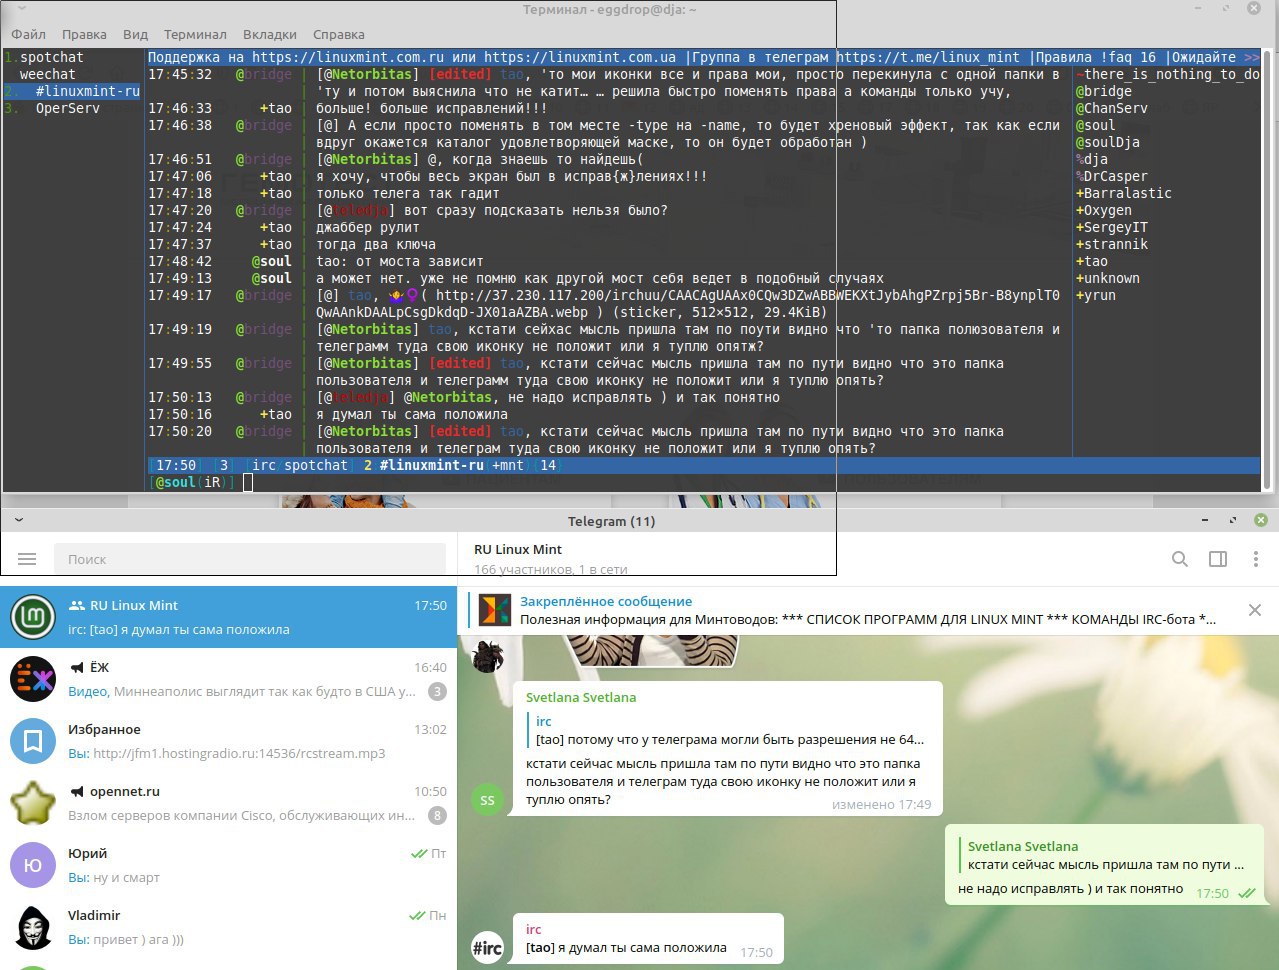Open search in RU Linux Mint chat
This screenshot has height=970, width=1279.
point(1180,559)
